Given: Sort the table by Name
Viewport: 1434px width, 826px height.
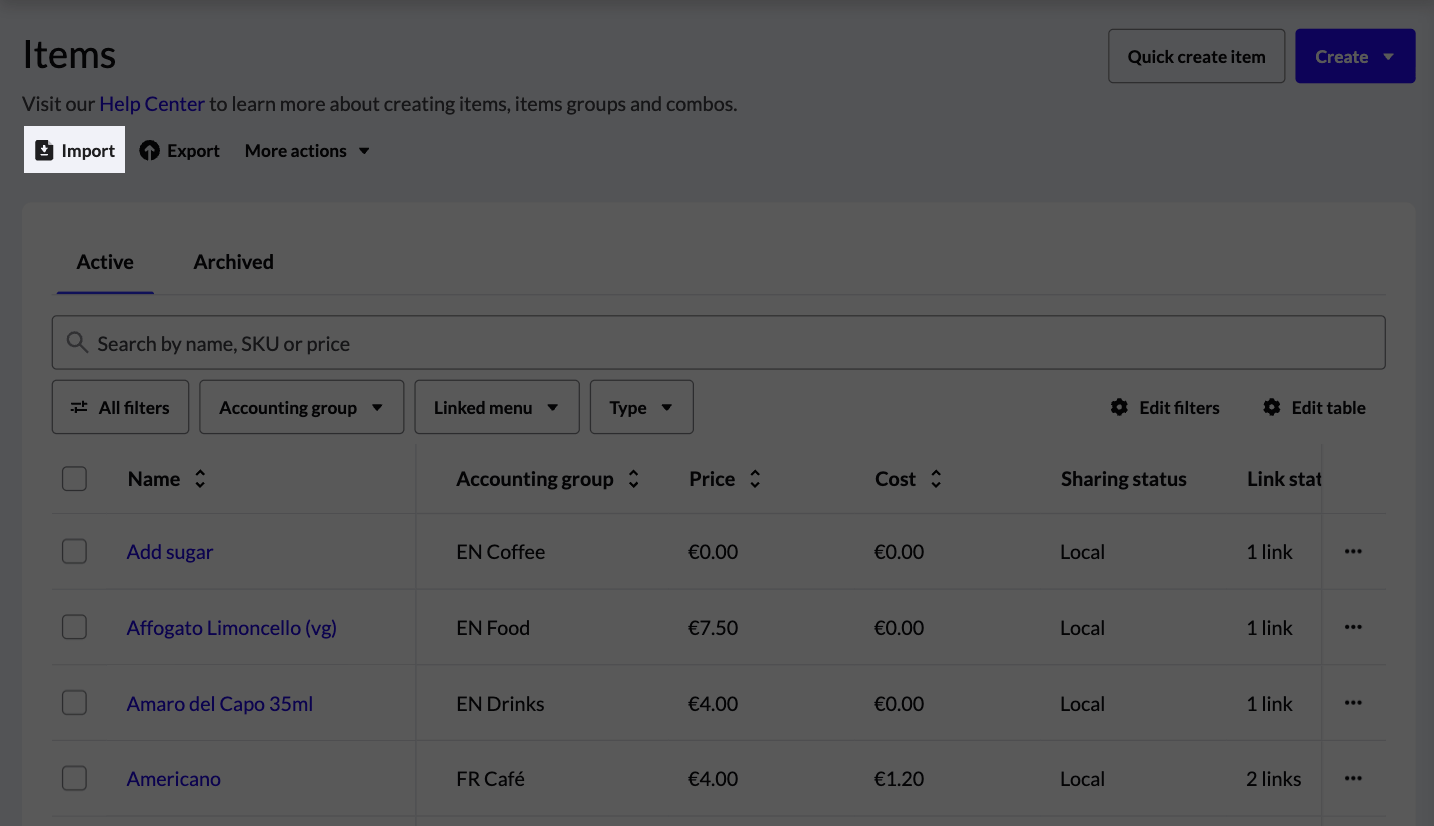Looking at the screenshot, I should pos(200,479).
